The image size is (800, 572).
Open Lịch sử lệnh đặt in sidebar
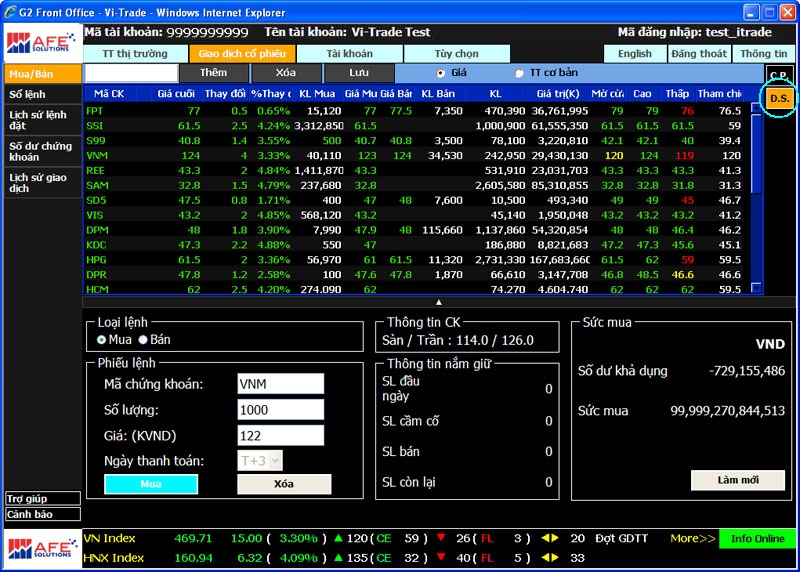point(42,120)
